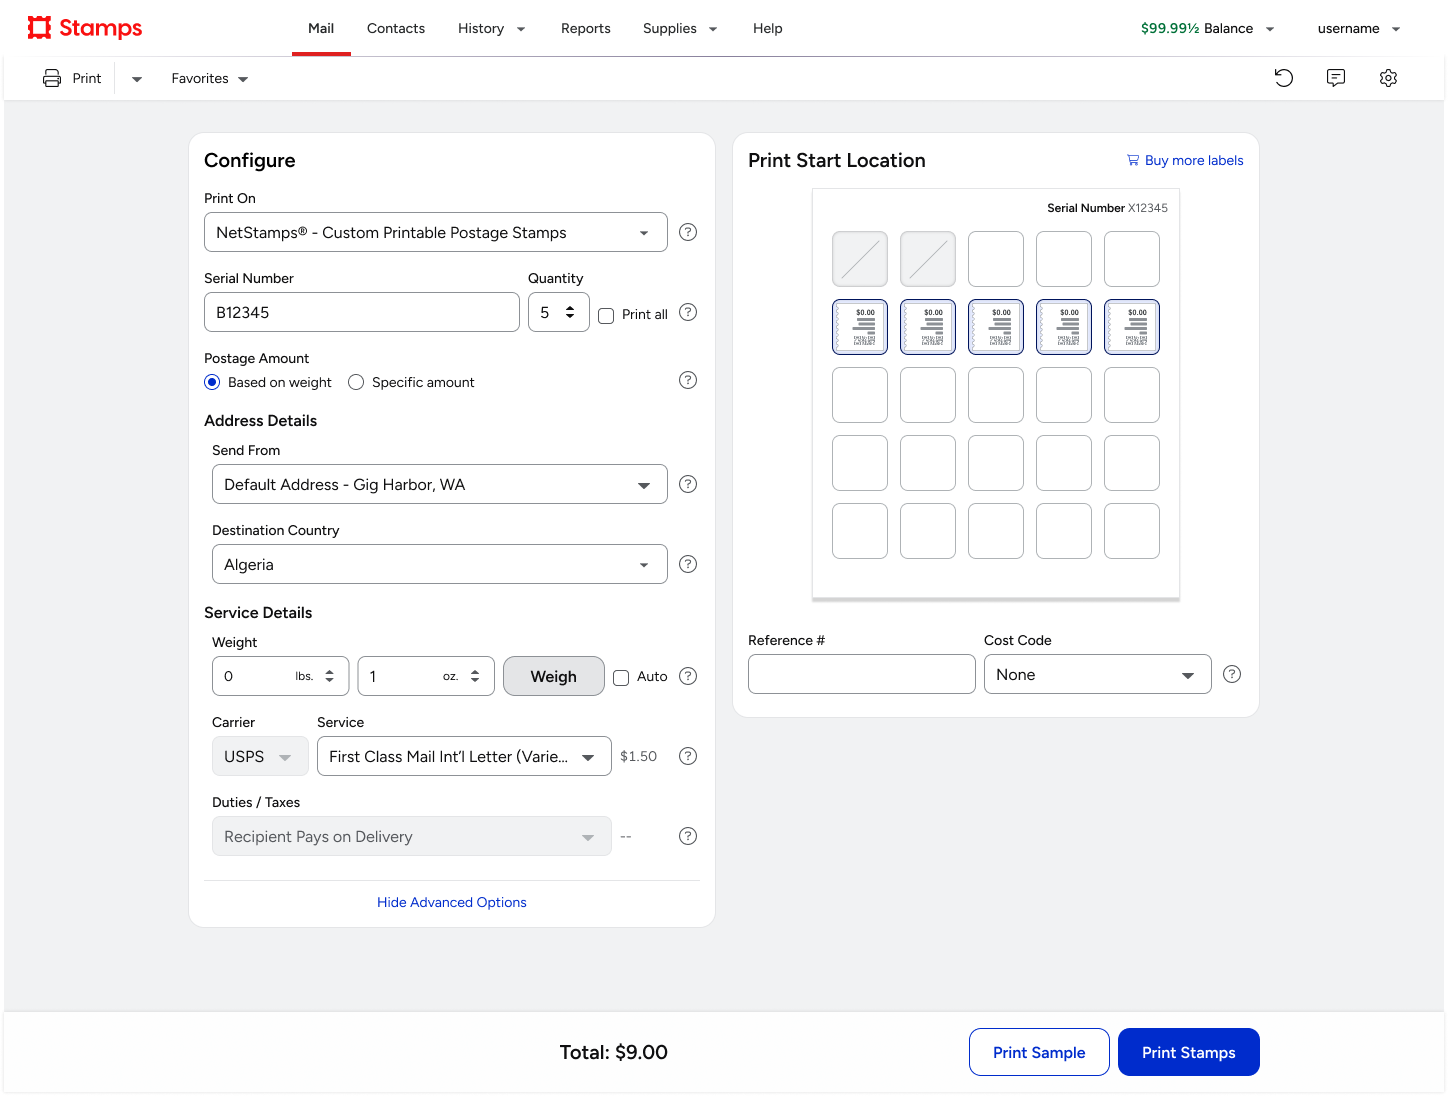Image resolution: width=1448 pixels, height=1096 pixels.
Task: Select the Specific amount radio button
Action: click(356, 382)
